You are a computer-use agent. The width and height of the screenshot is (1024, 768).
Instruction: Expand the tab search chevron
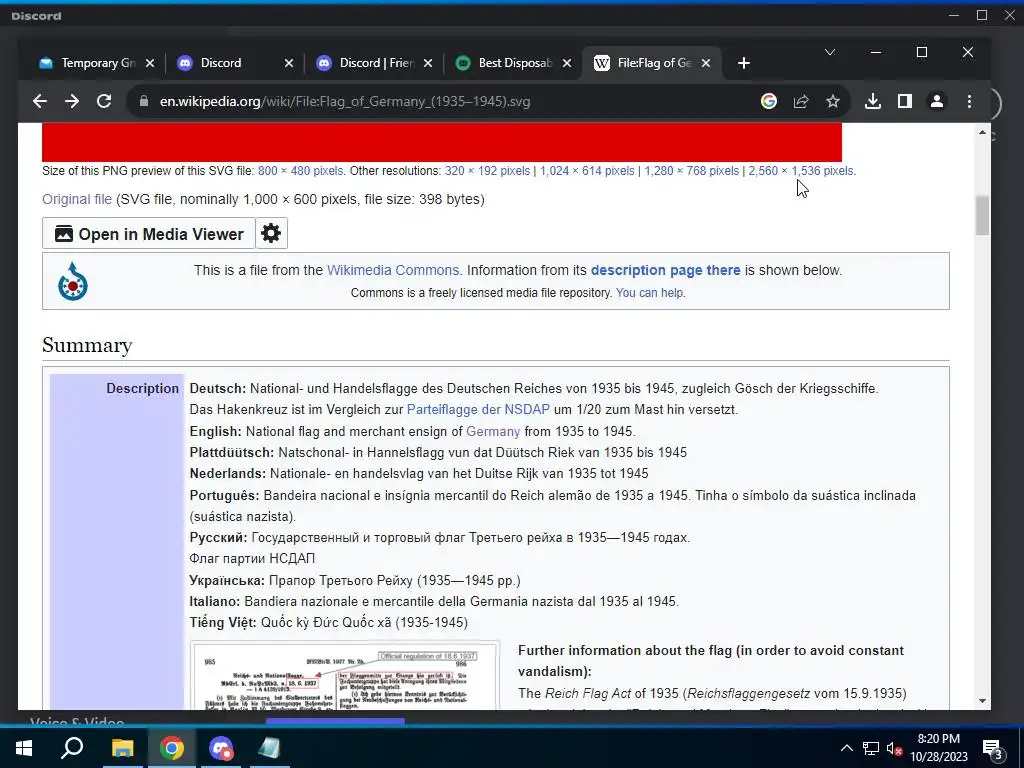point(830,52)
